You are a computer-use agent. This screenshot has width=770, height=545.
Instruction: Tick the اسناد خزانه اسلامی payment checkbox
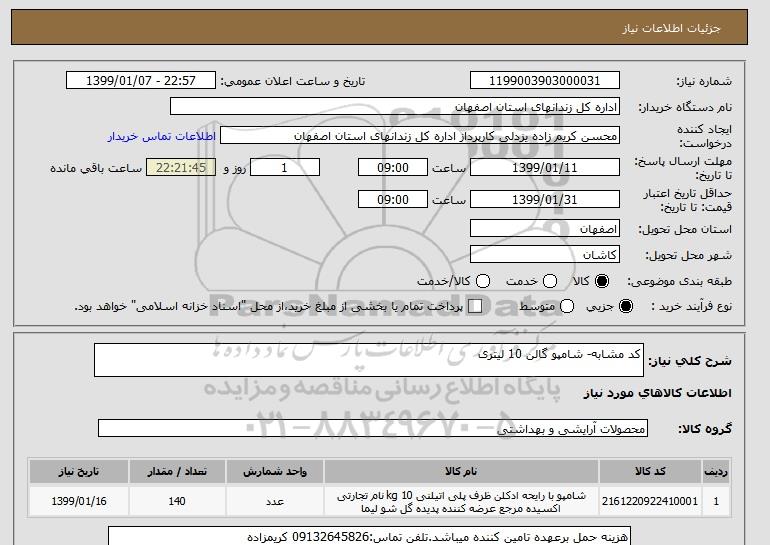tap(475, 306)
